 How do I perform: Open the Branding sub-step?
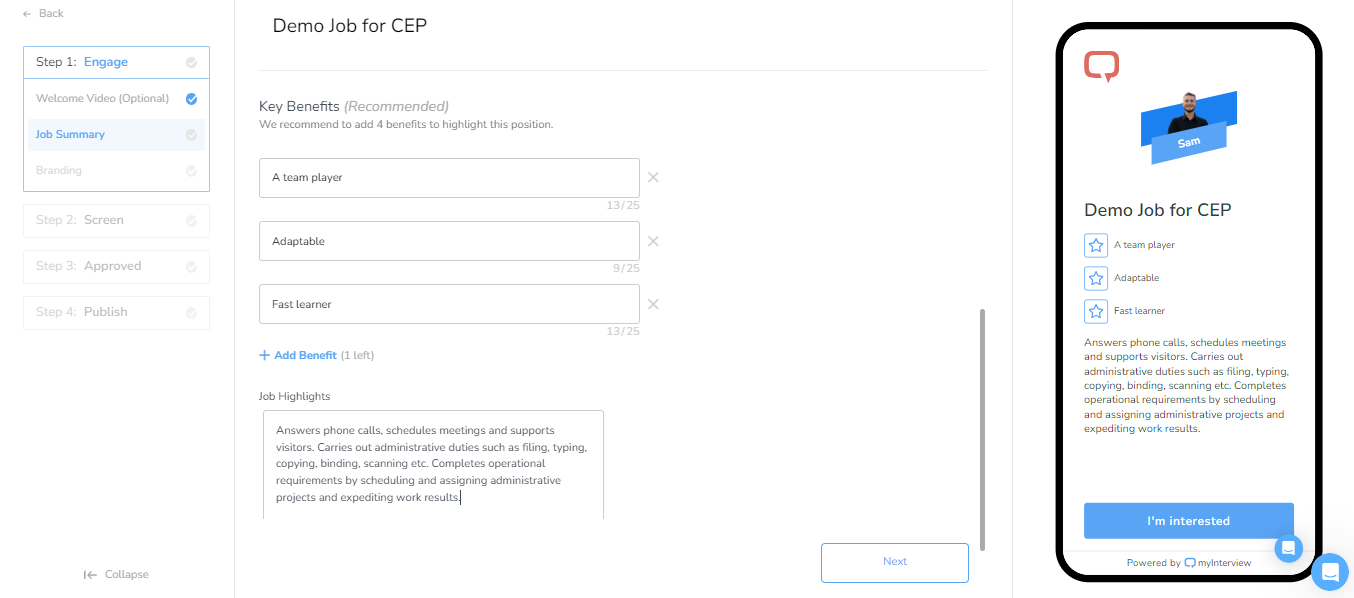click(59, 170)
